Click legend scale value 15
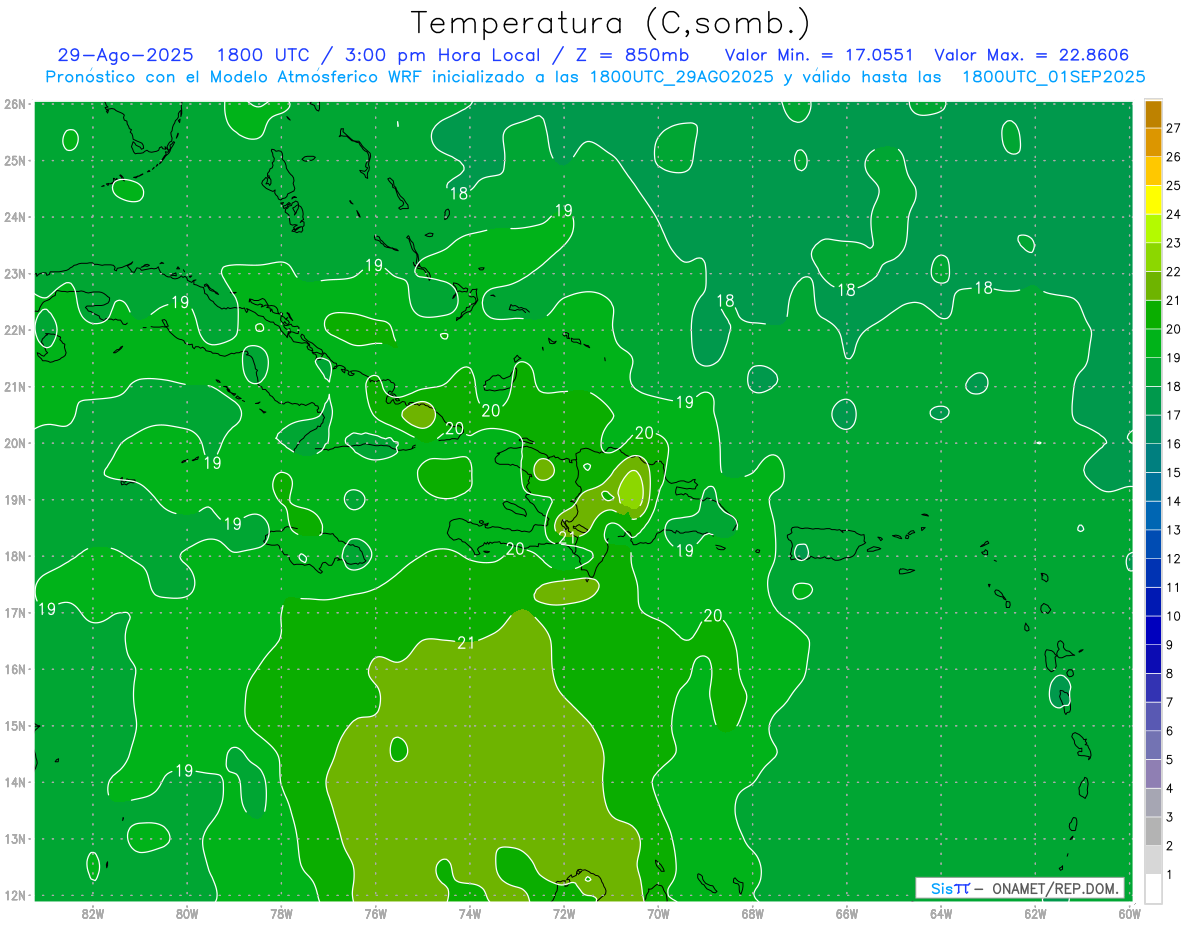Viewport: 1200px width, 927px height. tap(1173, 473)
